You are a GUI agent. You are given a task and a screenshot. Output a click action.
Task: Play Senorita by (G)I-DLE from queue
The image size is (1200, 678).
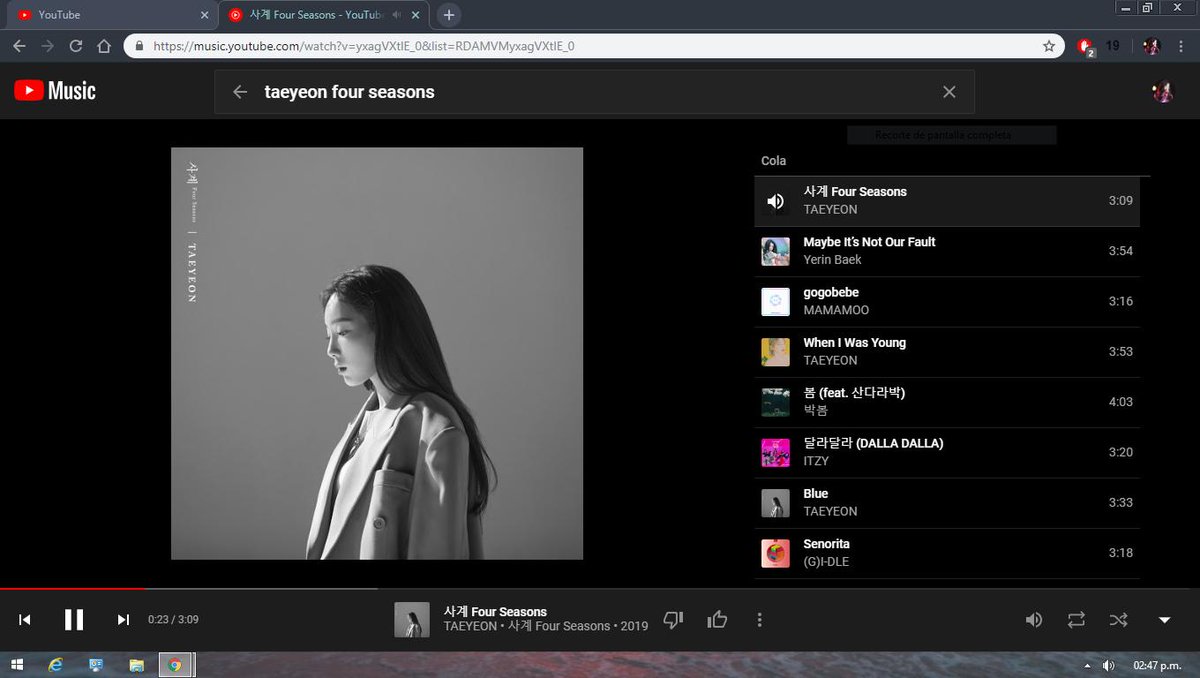pyautogui.click(x=947, y=553)
